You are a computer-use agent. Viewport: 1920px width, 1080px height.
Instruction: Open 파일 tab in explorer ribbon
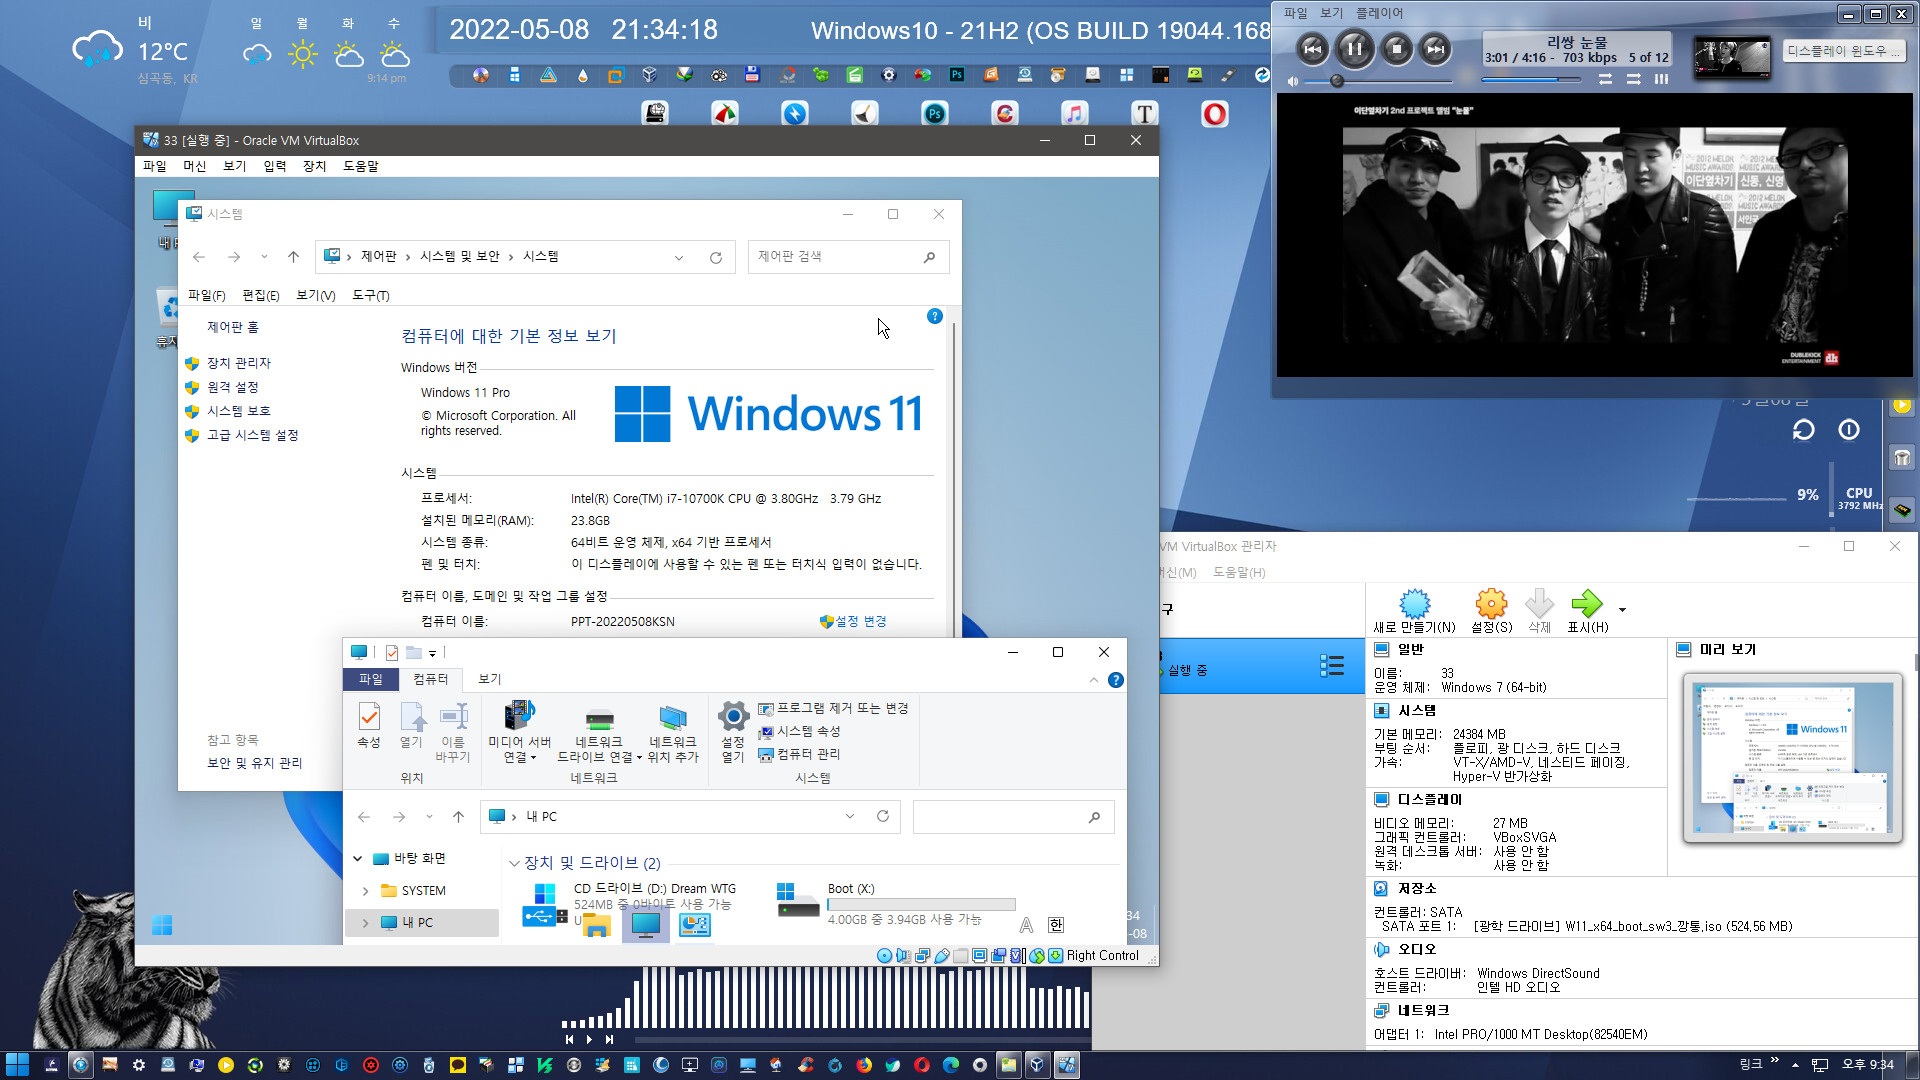click(371, 679)
